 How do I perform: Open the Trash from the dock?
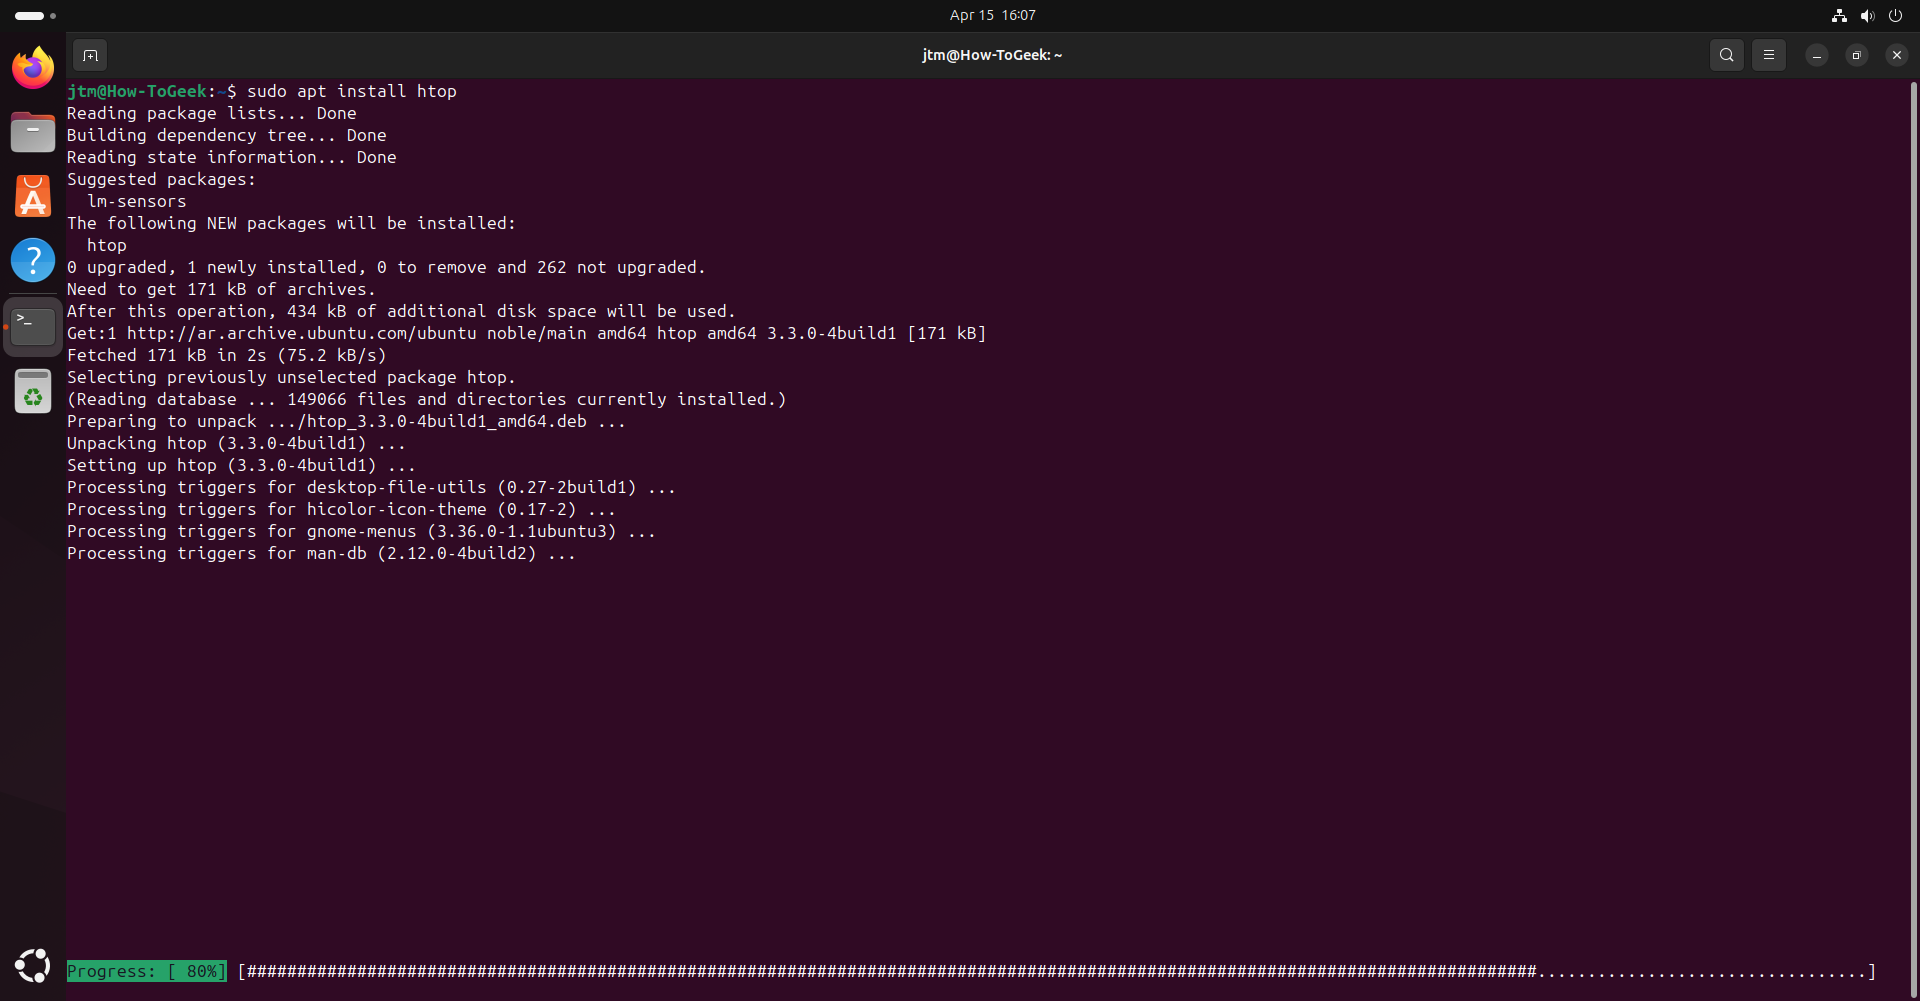(32, 391)
